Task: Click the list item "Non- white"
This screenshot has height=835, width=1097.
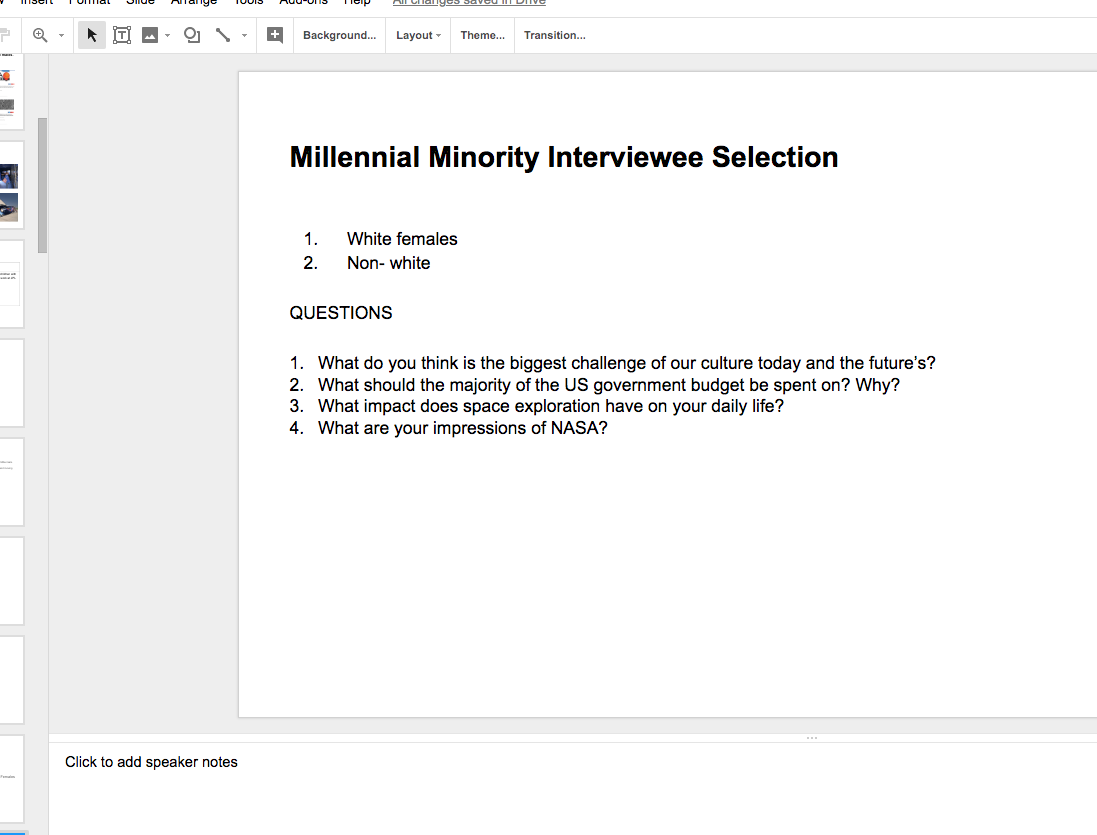Action: 388,263
